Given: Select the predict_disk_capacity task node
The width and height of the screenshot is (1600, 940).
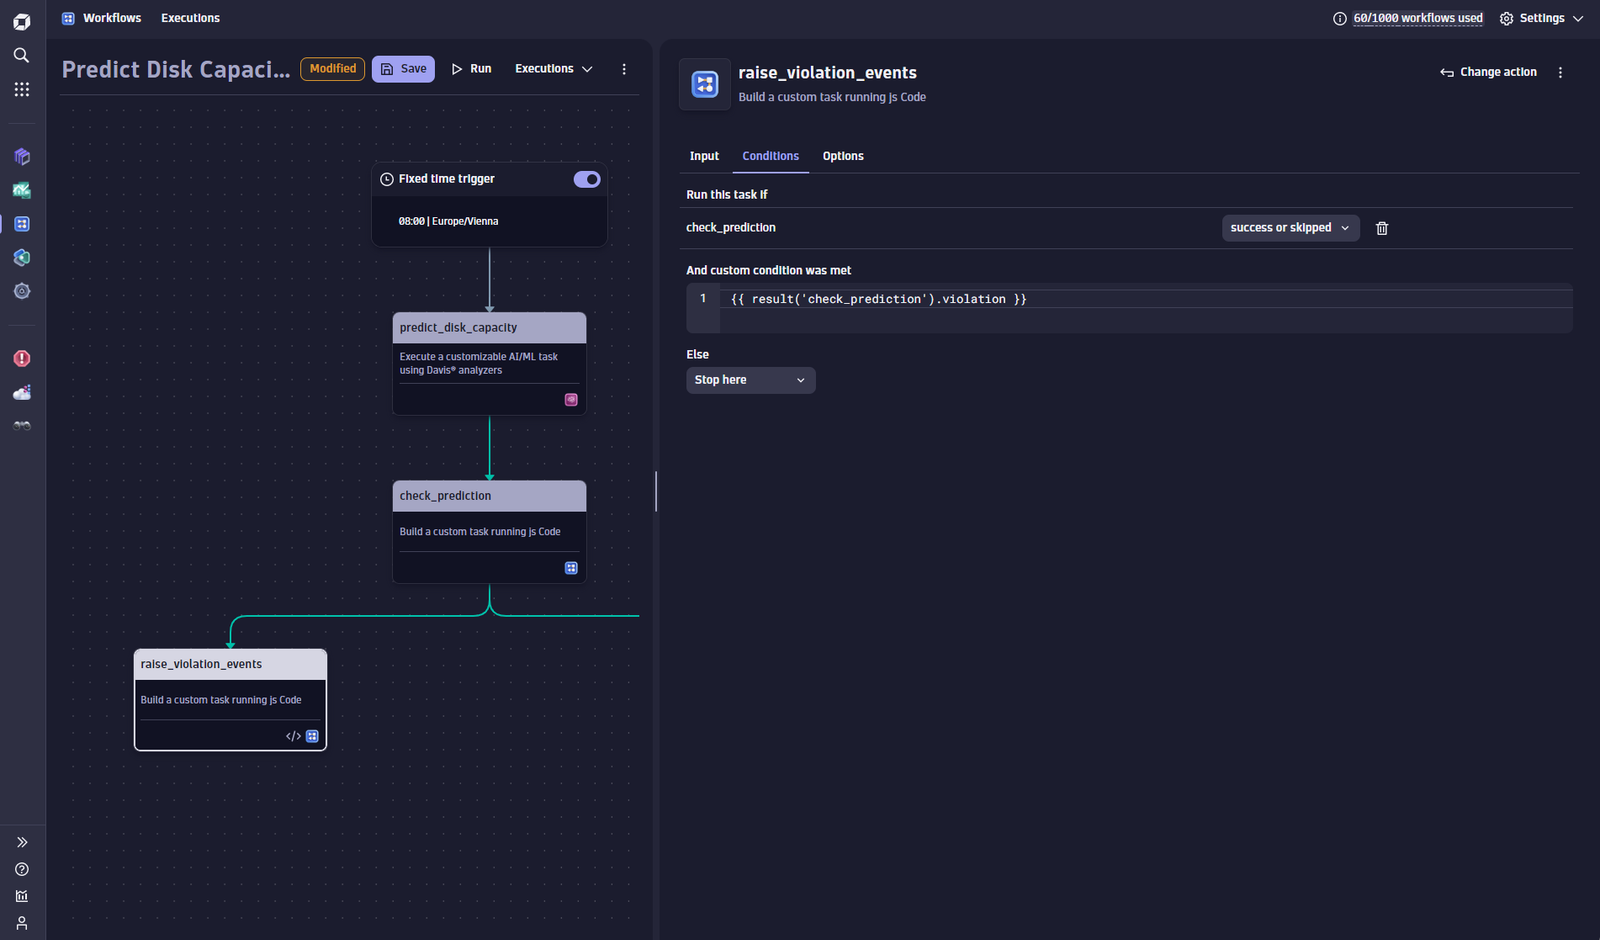Looking at the screenshot, I should tap(489, 363).
